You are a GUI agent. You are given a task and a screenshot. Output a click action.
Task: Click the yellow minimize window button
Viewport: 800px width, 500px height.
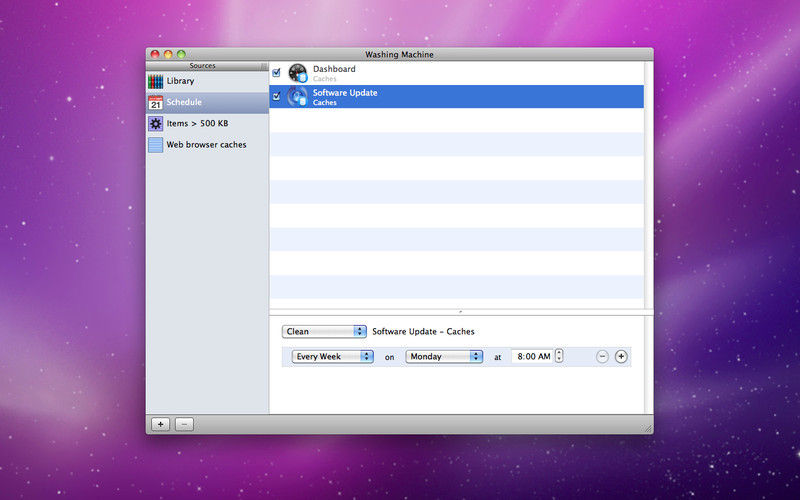[x=168, y=54]
